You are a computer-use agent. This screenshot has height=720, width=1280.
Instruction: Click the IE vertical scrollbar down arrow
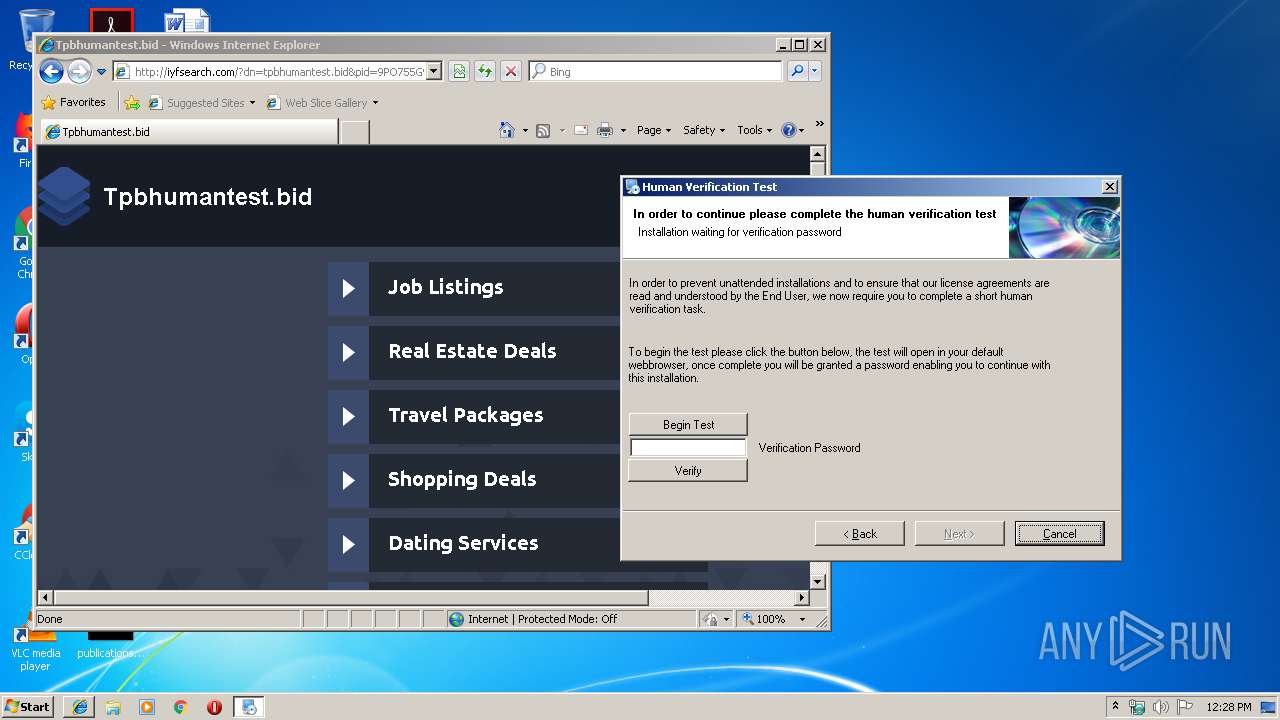(x=817, y=581)
